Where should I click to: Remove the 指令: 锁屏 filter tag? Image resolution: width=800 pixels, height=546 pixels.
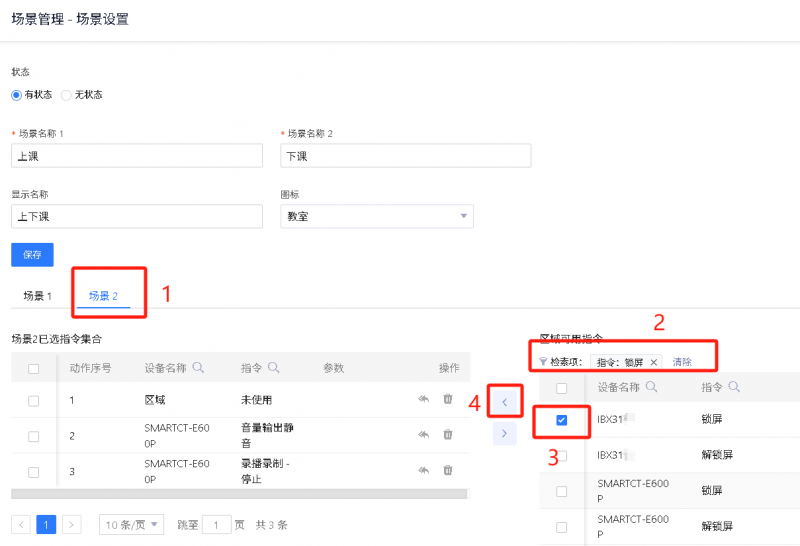pos(654,362)
